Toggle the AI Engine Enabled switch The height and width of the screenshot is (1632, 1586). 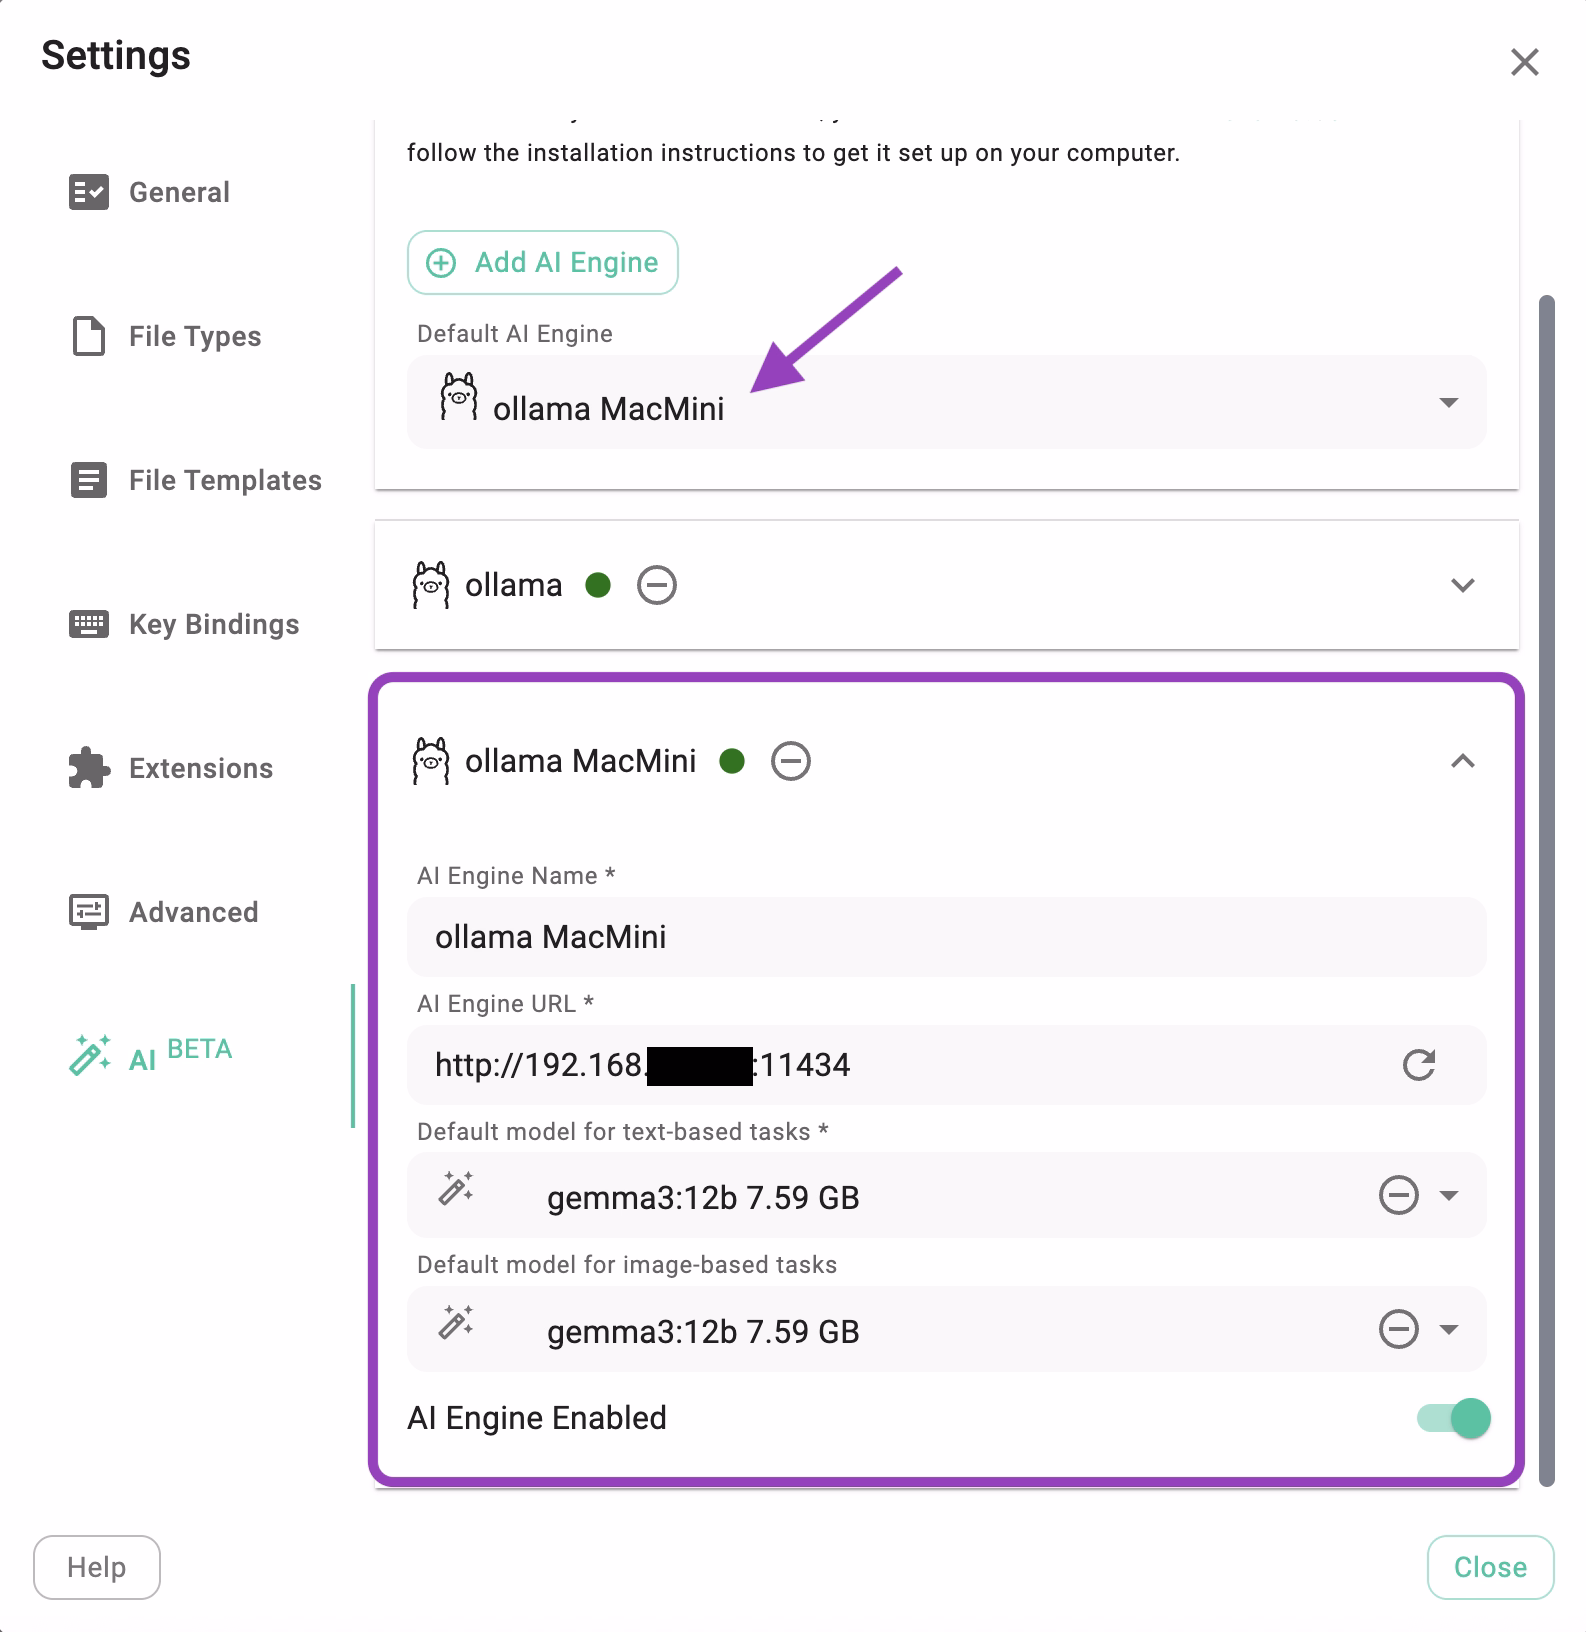pyautogui.click(x=1454, y=1418)
